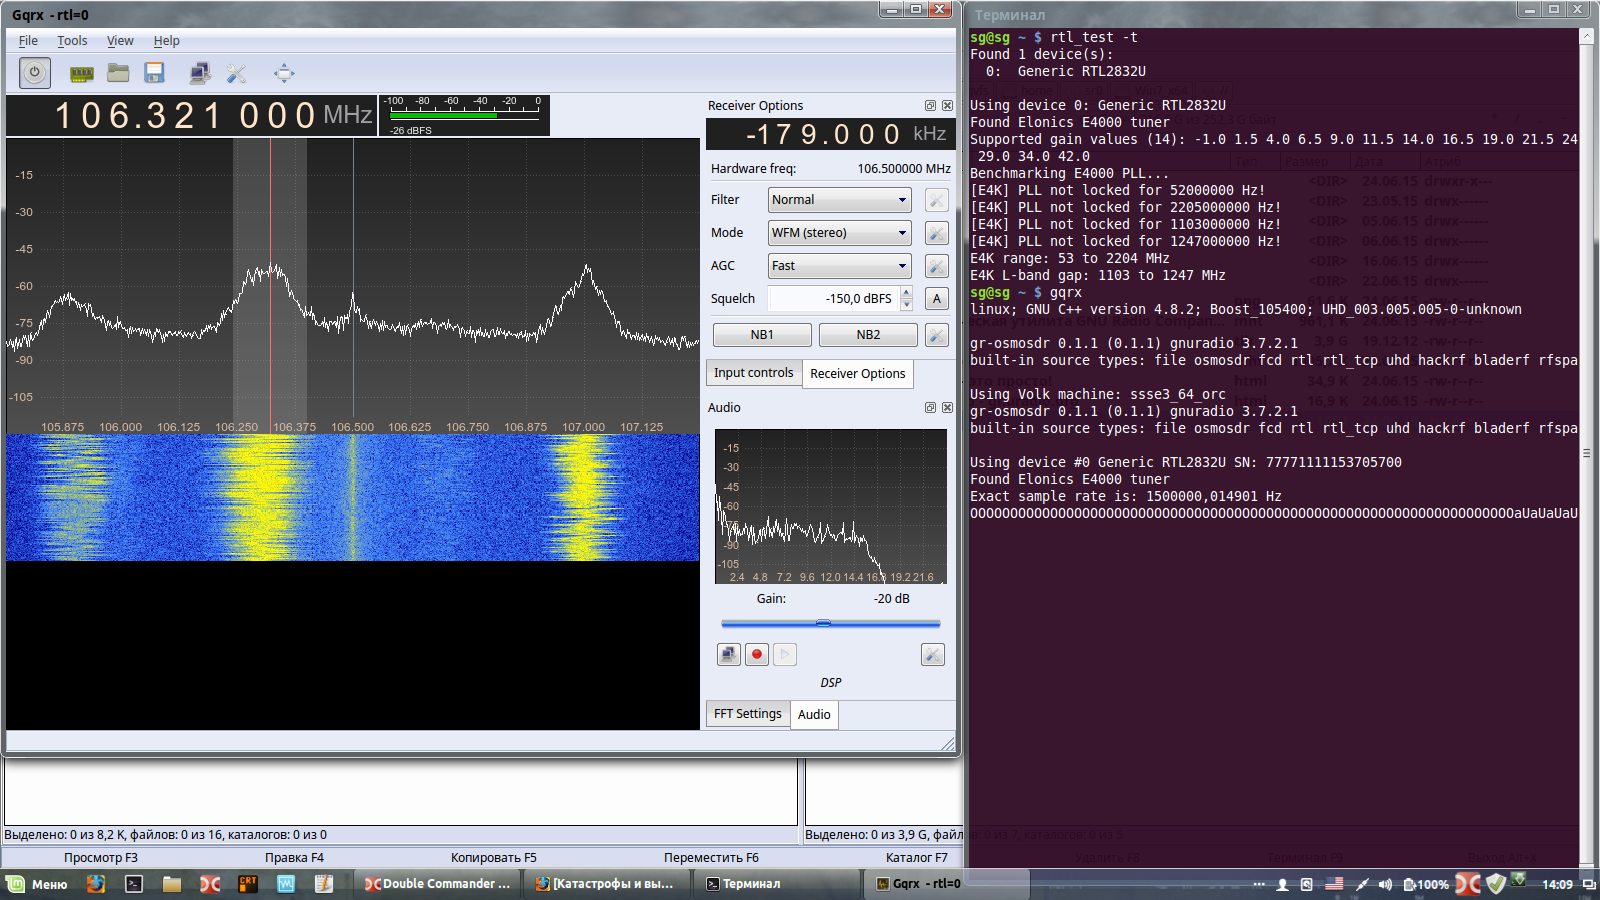Expand the Filter dropdown set to Normal
This screenshot has height=900, width=1600.
click(x=839, y=200)
